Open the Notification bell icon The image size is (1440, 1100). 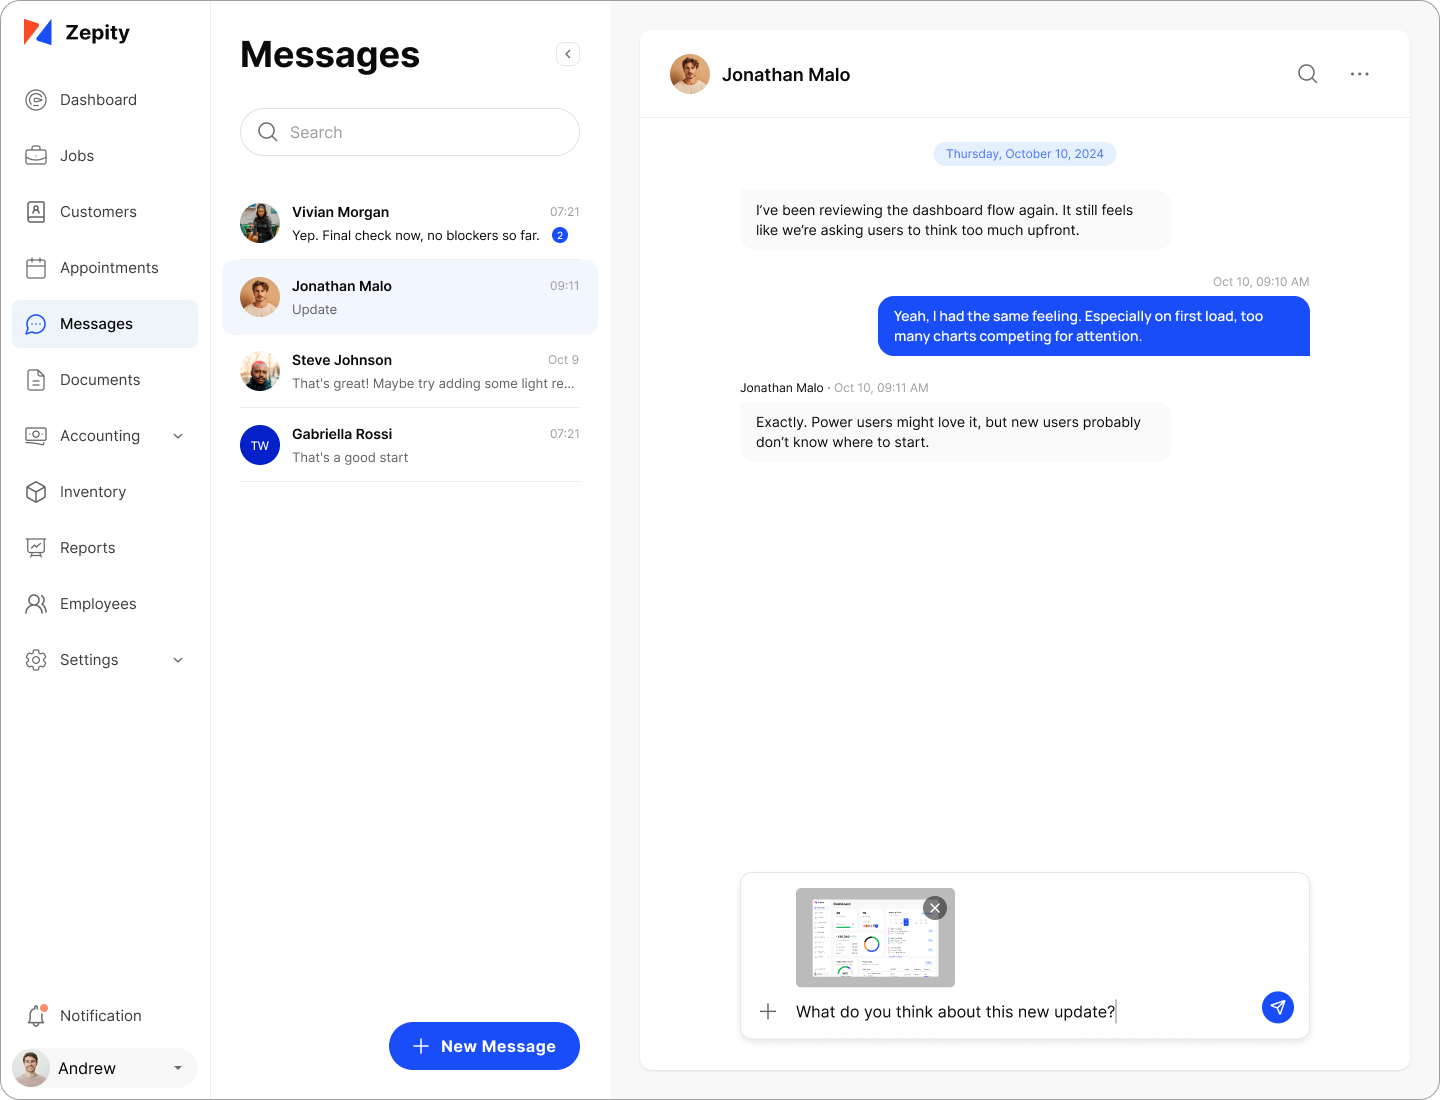[36, 1015]
